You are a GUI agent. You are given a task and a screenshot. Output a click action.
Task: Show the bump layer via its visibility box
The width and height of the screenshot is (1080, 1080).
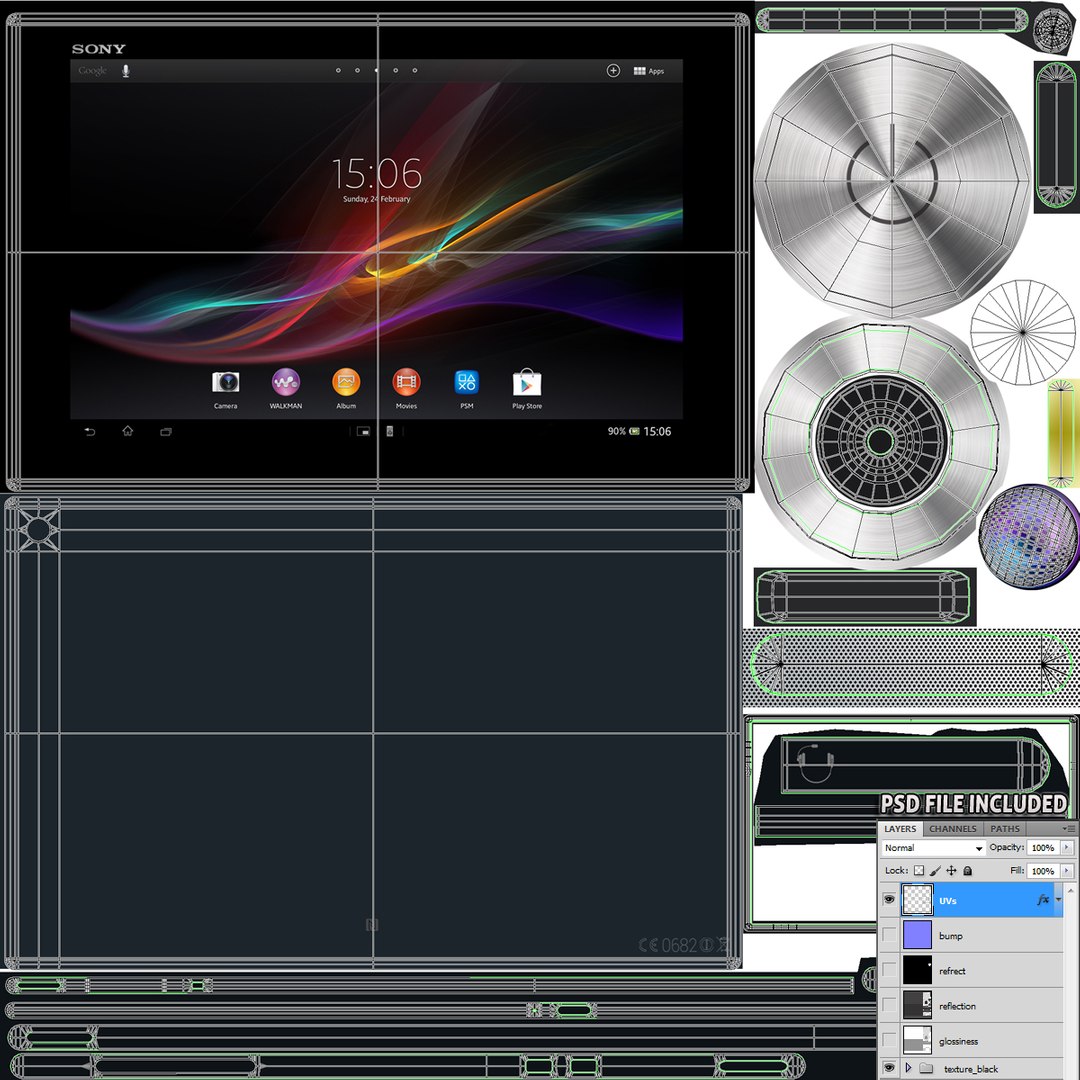889,935
